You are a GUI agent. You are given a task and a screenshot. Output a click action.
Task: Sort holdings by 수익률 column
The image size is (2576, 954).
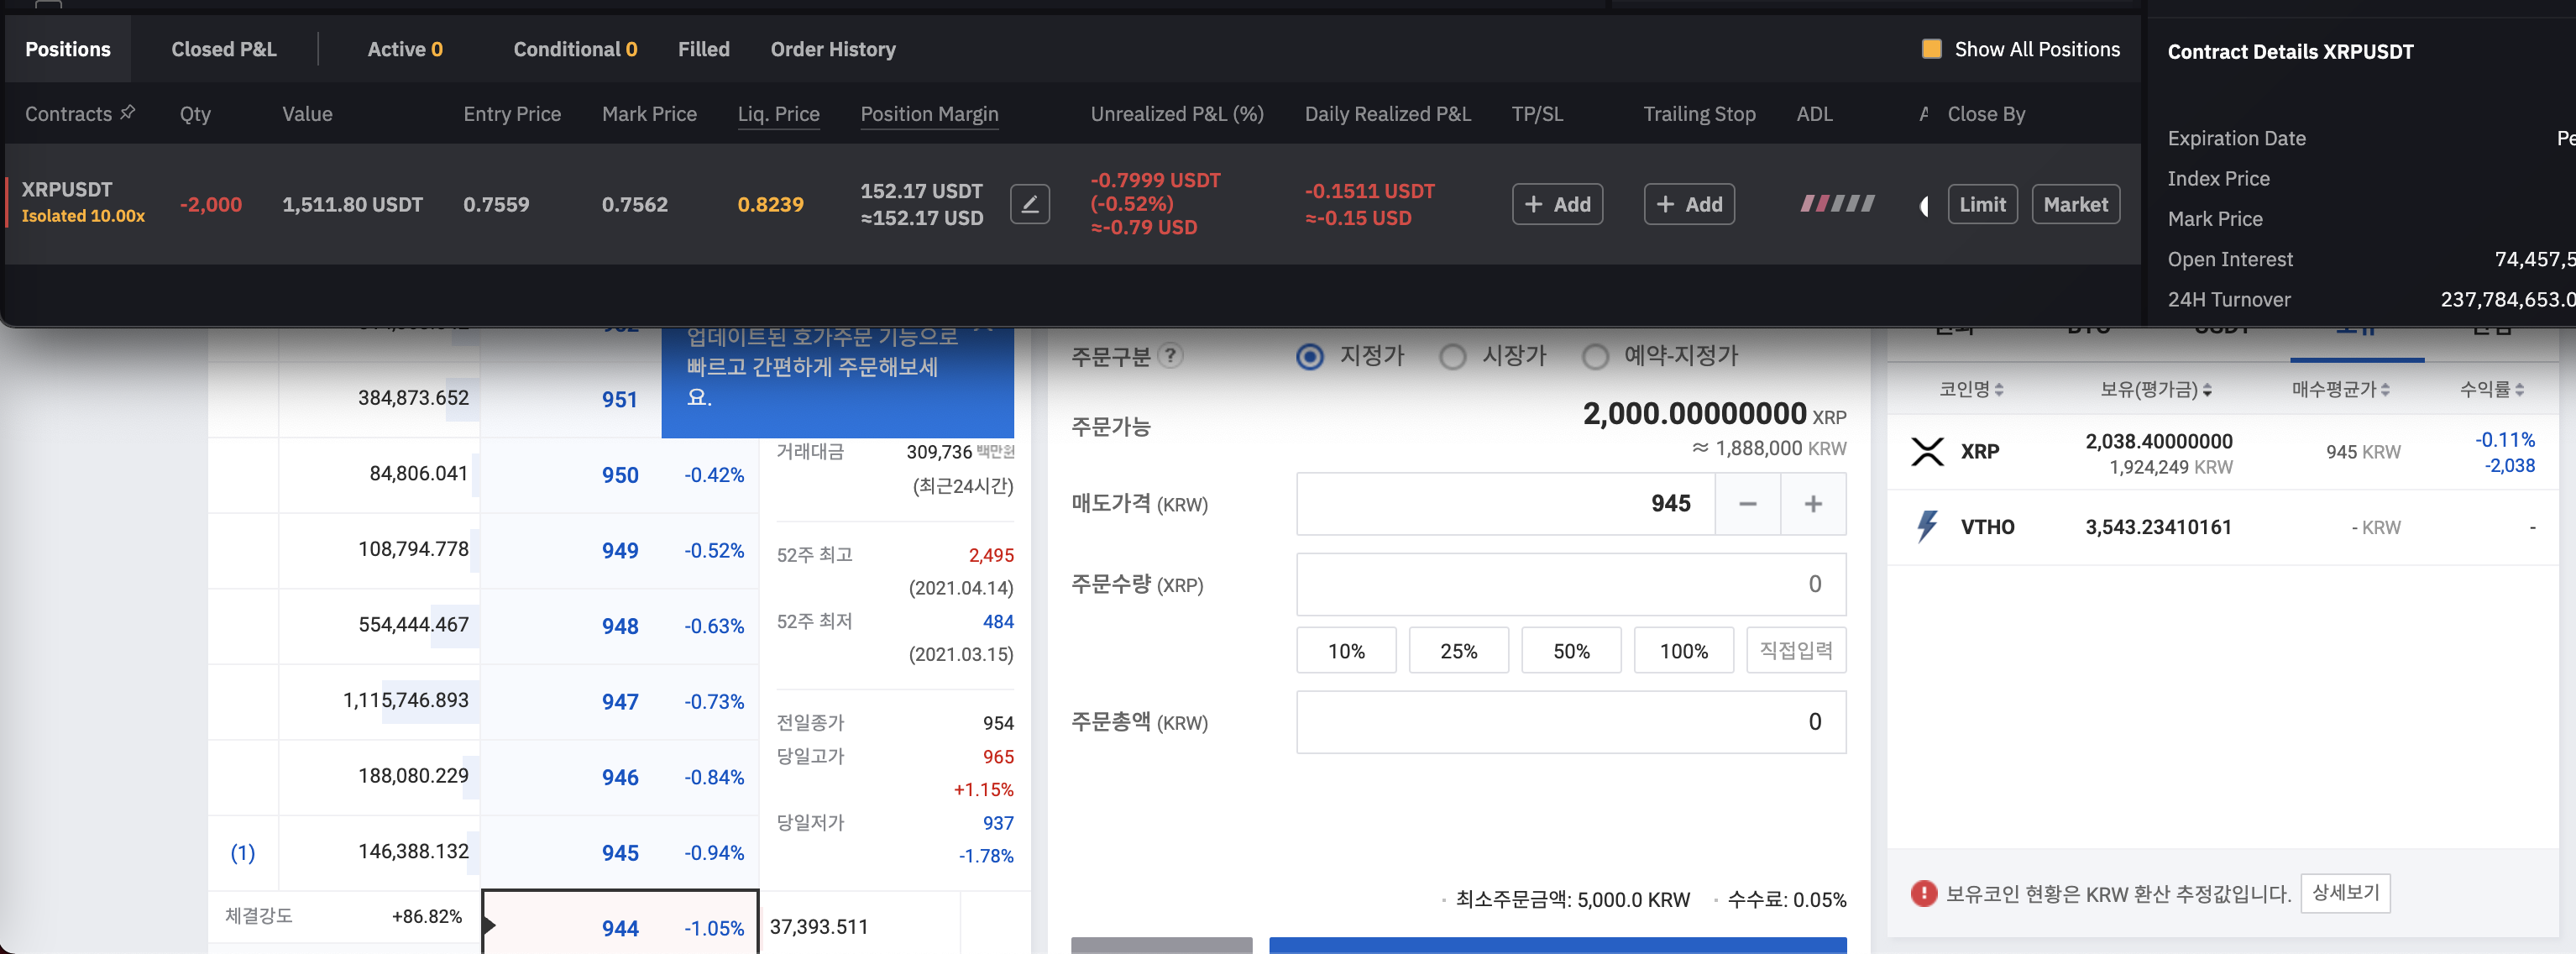2492,389
